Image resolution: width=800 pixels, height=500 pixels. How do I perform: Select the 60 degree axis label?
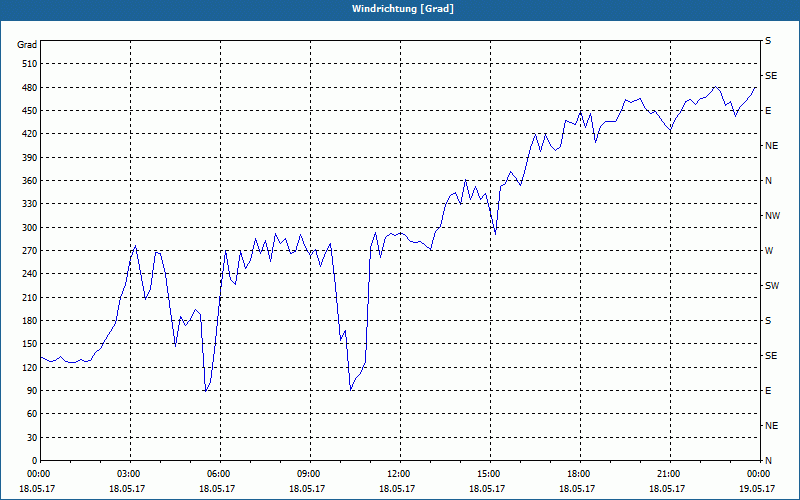point(32,414)
